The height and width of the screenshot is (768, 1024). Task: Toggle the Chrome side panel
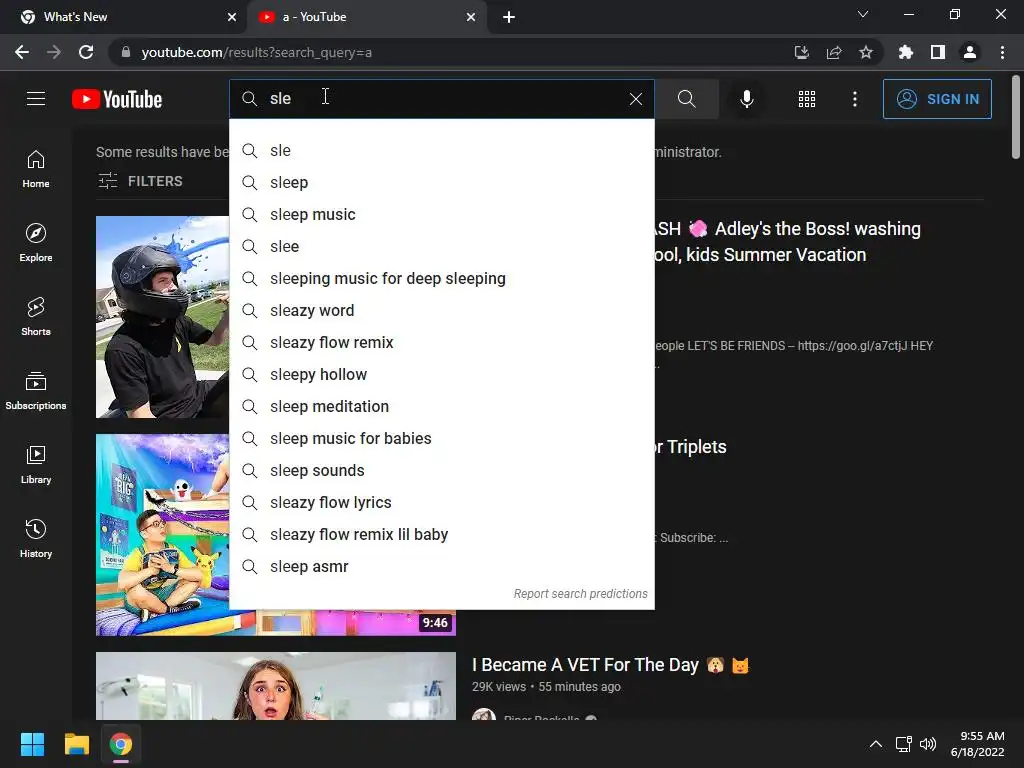pyautogui.click(x=938, y=52)
